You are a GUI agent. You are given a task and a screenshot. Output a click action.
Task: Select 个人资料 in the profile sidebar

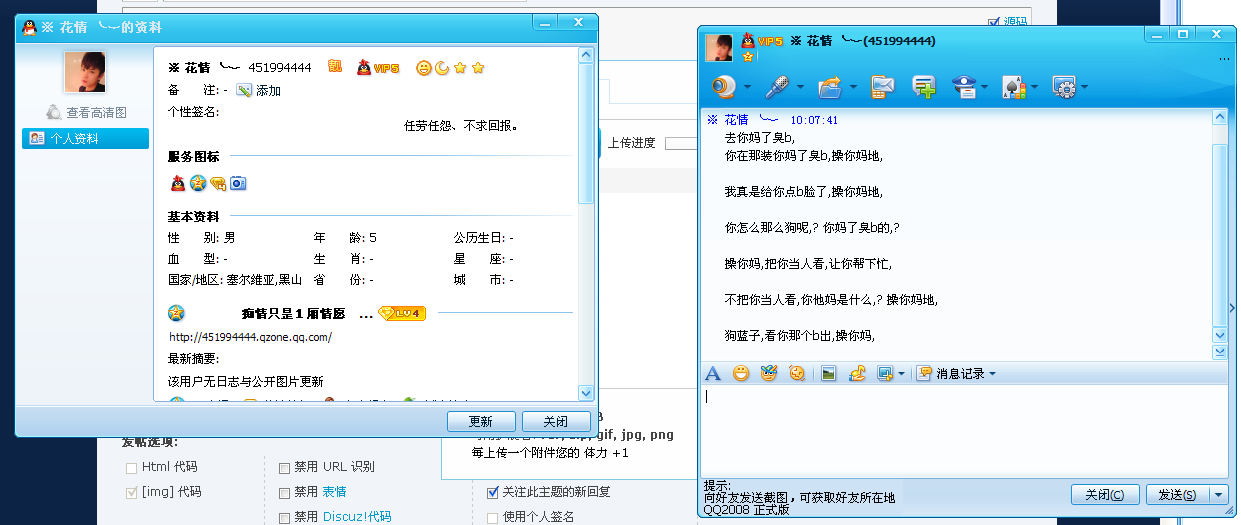coord(84,139)
